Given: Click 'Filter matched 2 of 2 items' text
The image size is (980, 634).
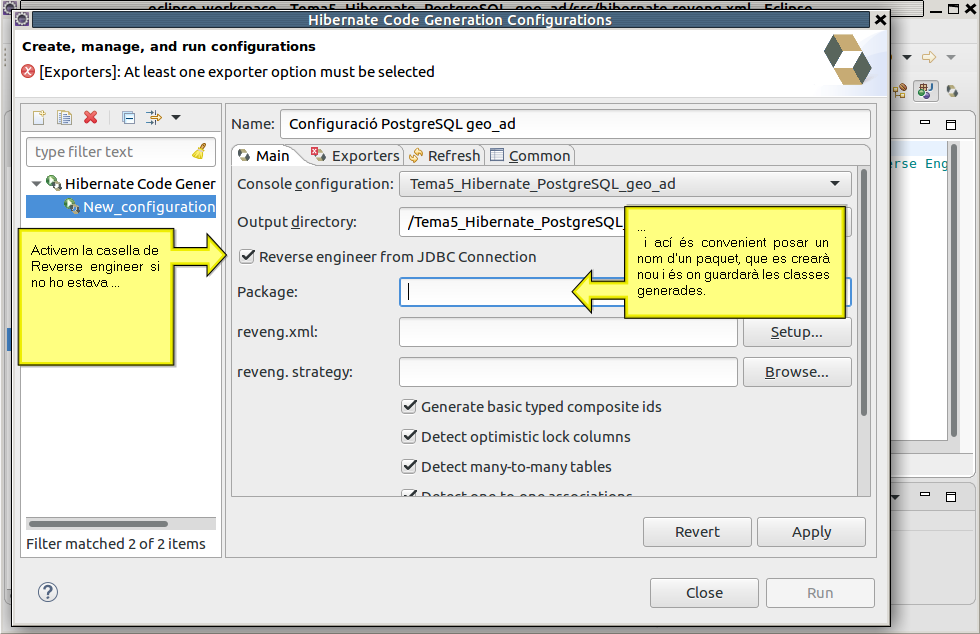Looking at the screenshot, I should coord(116,544).
